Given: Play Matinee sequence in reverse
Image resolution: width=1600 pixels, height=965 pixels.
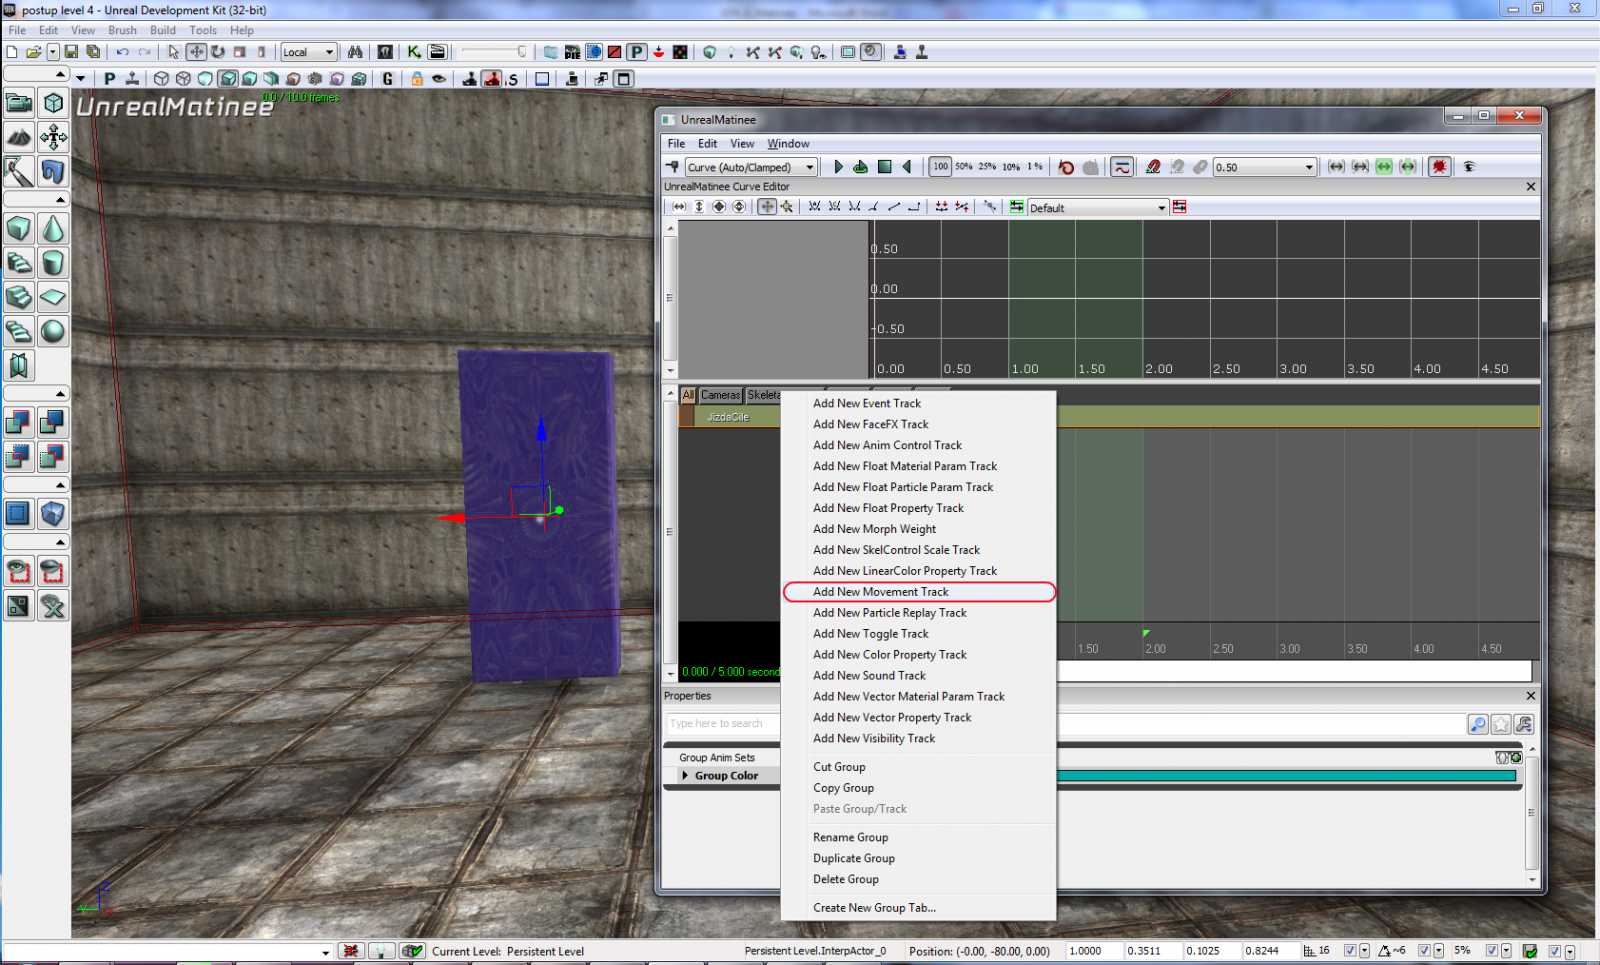Looking at the screenshot, I should pyautogui.click(x=907, y=167).
